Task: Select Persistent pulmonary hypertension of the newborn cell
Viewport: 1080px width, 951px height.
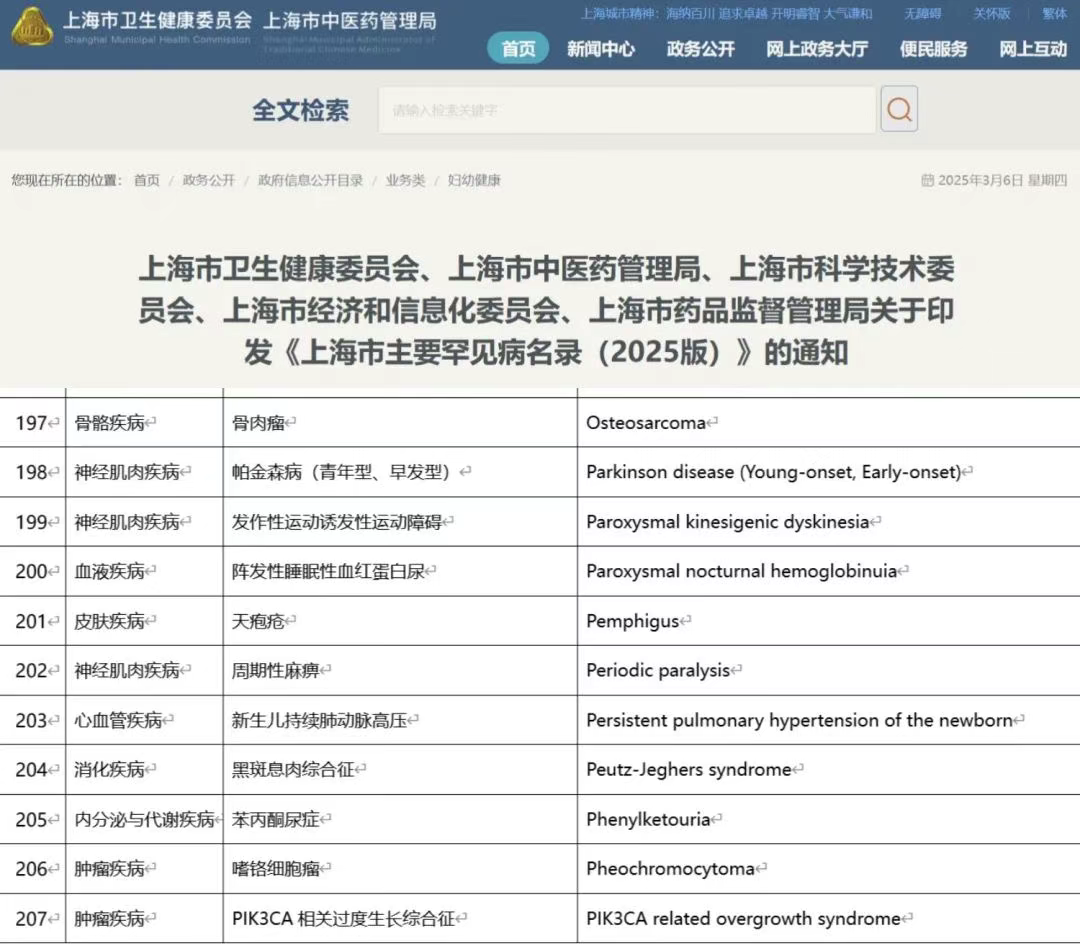Action: (829, 720)
